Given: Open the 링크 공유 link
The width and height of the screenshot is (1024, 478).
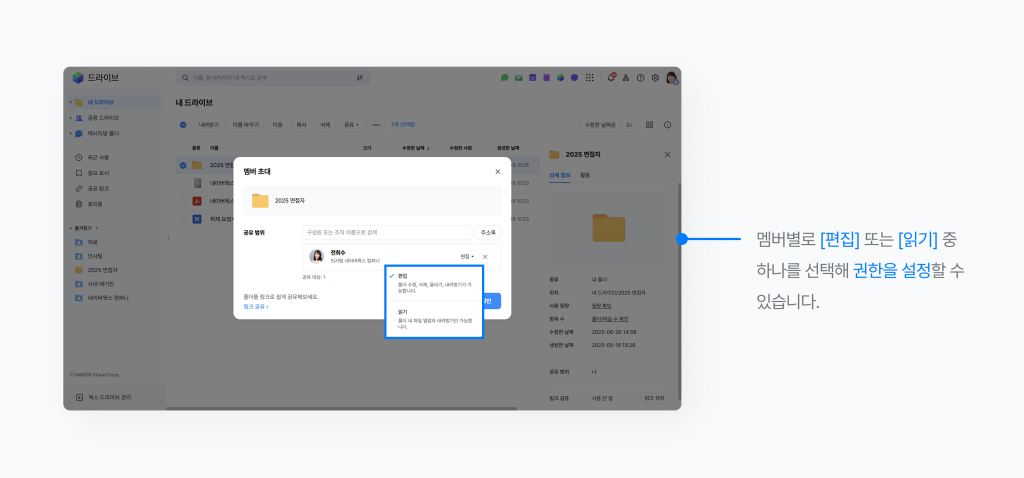Looking at the screenshot, I should tap(256, 306).
